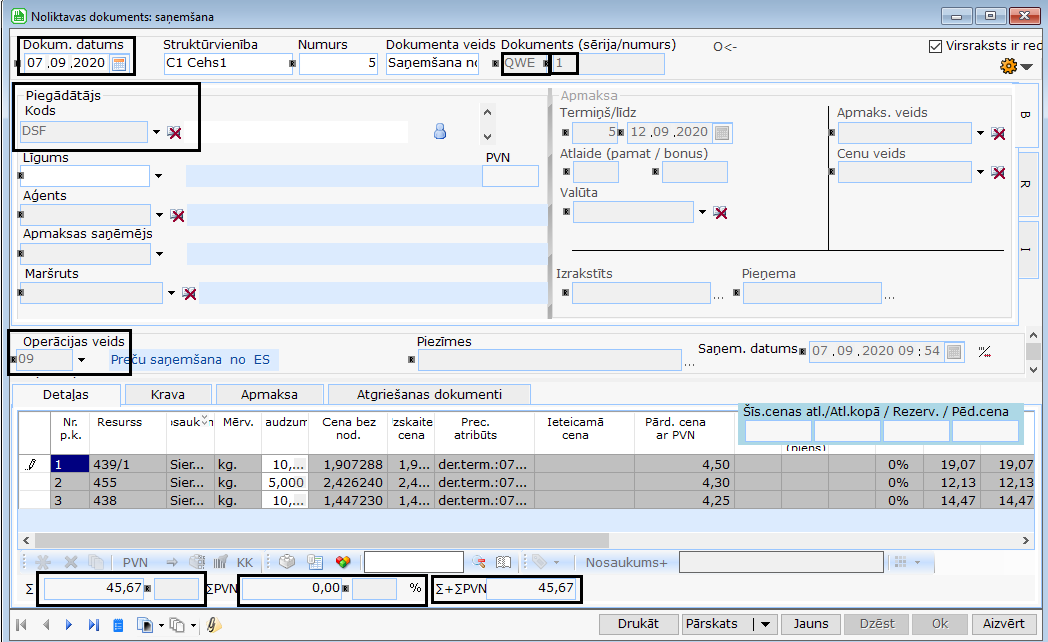The height and width of the screenshot is (642, 1048).
Task: Click the grey X delete-row toolbar icon
Action: tap(71, 563)
